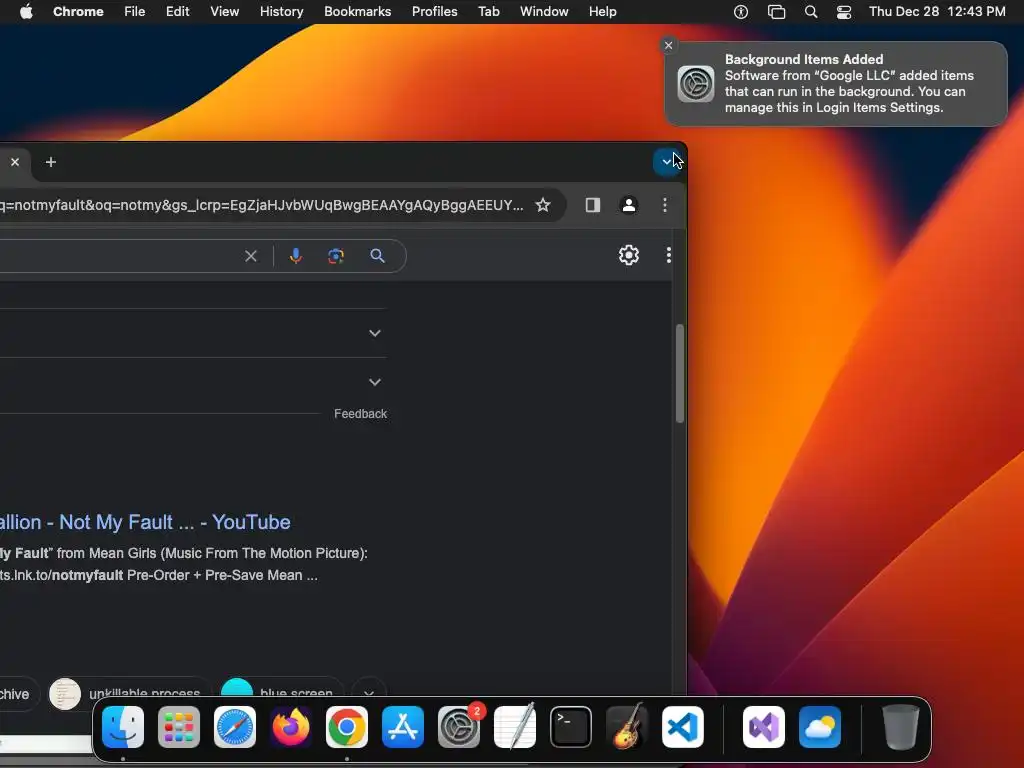The height and width of the screenshot is (768, 1024).
Task: Open Spotlight search in menu bar
Action: (x=810, y=12)
